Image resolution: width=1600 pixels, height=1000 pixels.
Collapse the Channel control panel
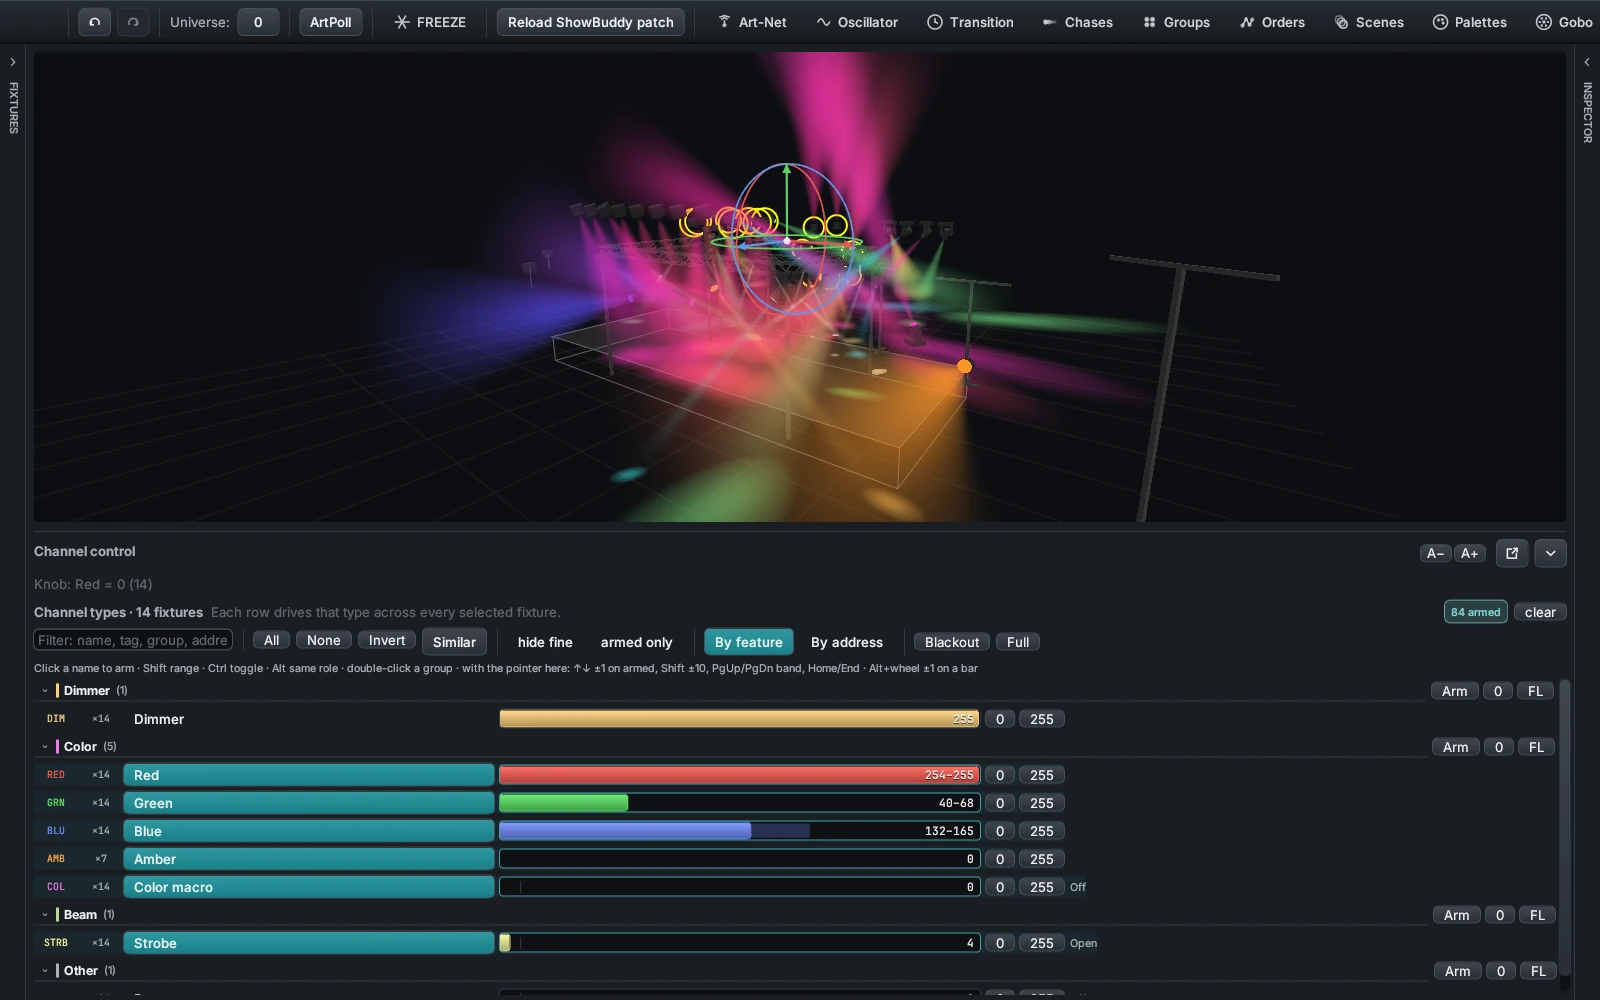[1550, 553]
